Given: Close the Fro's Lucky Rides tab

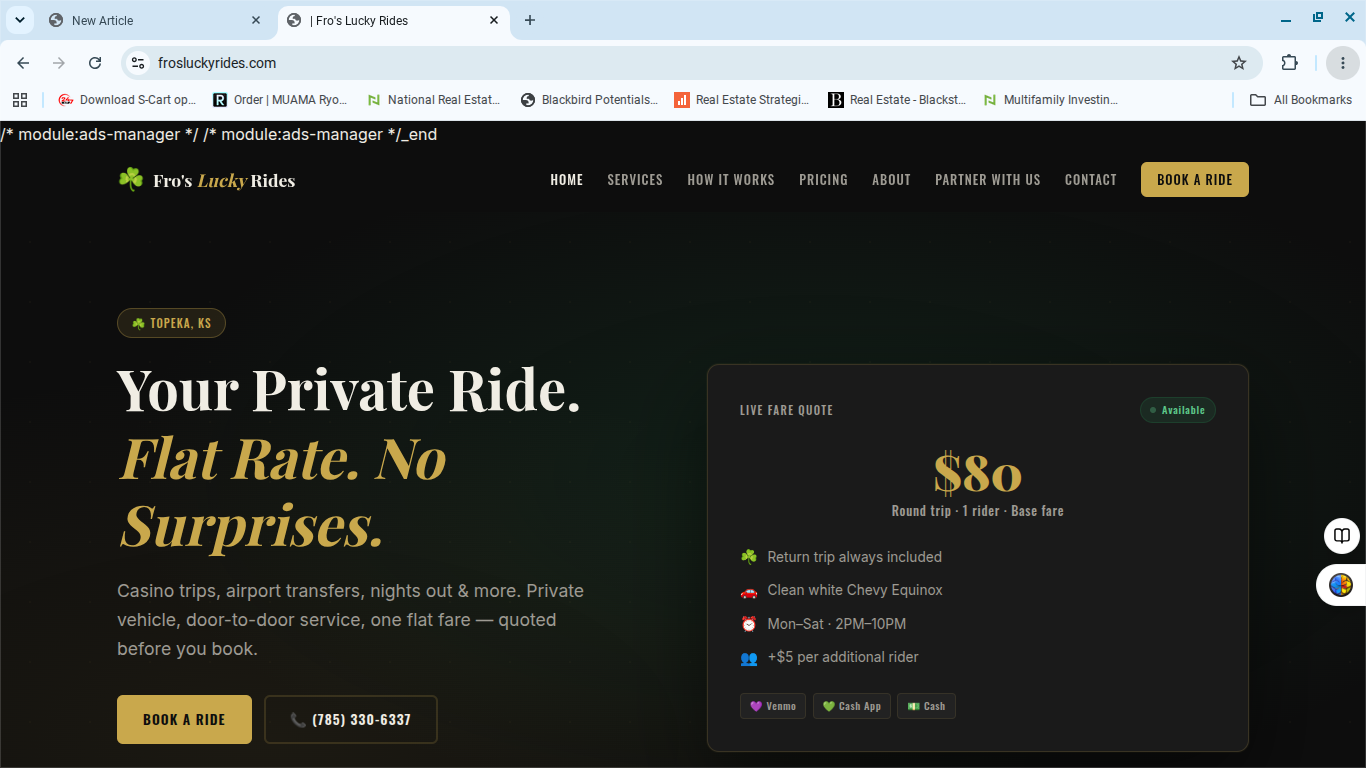Looking at the screenshot, I should click(x=494, y=20).
